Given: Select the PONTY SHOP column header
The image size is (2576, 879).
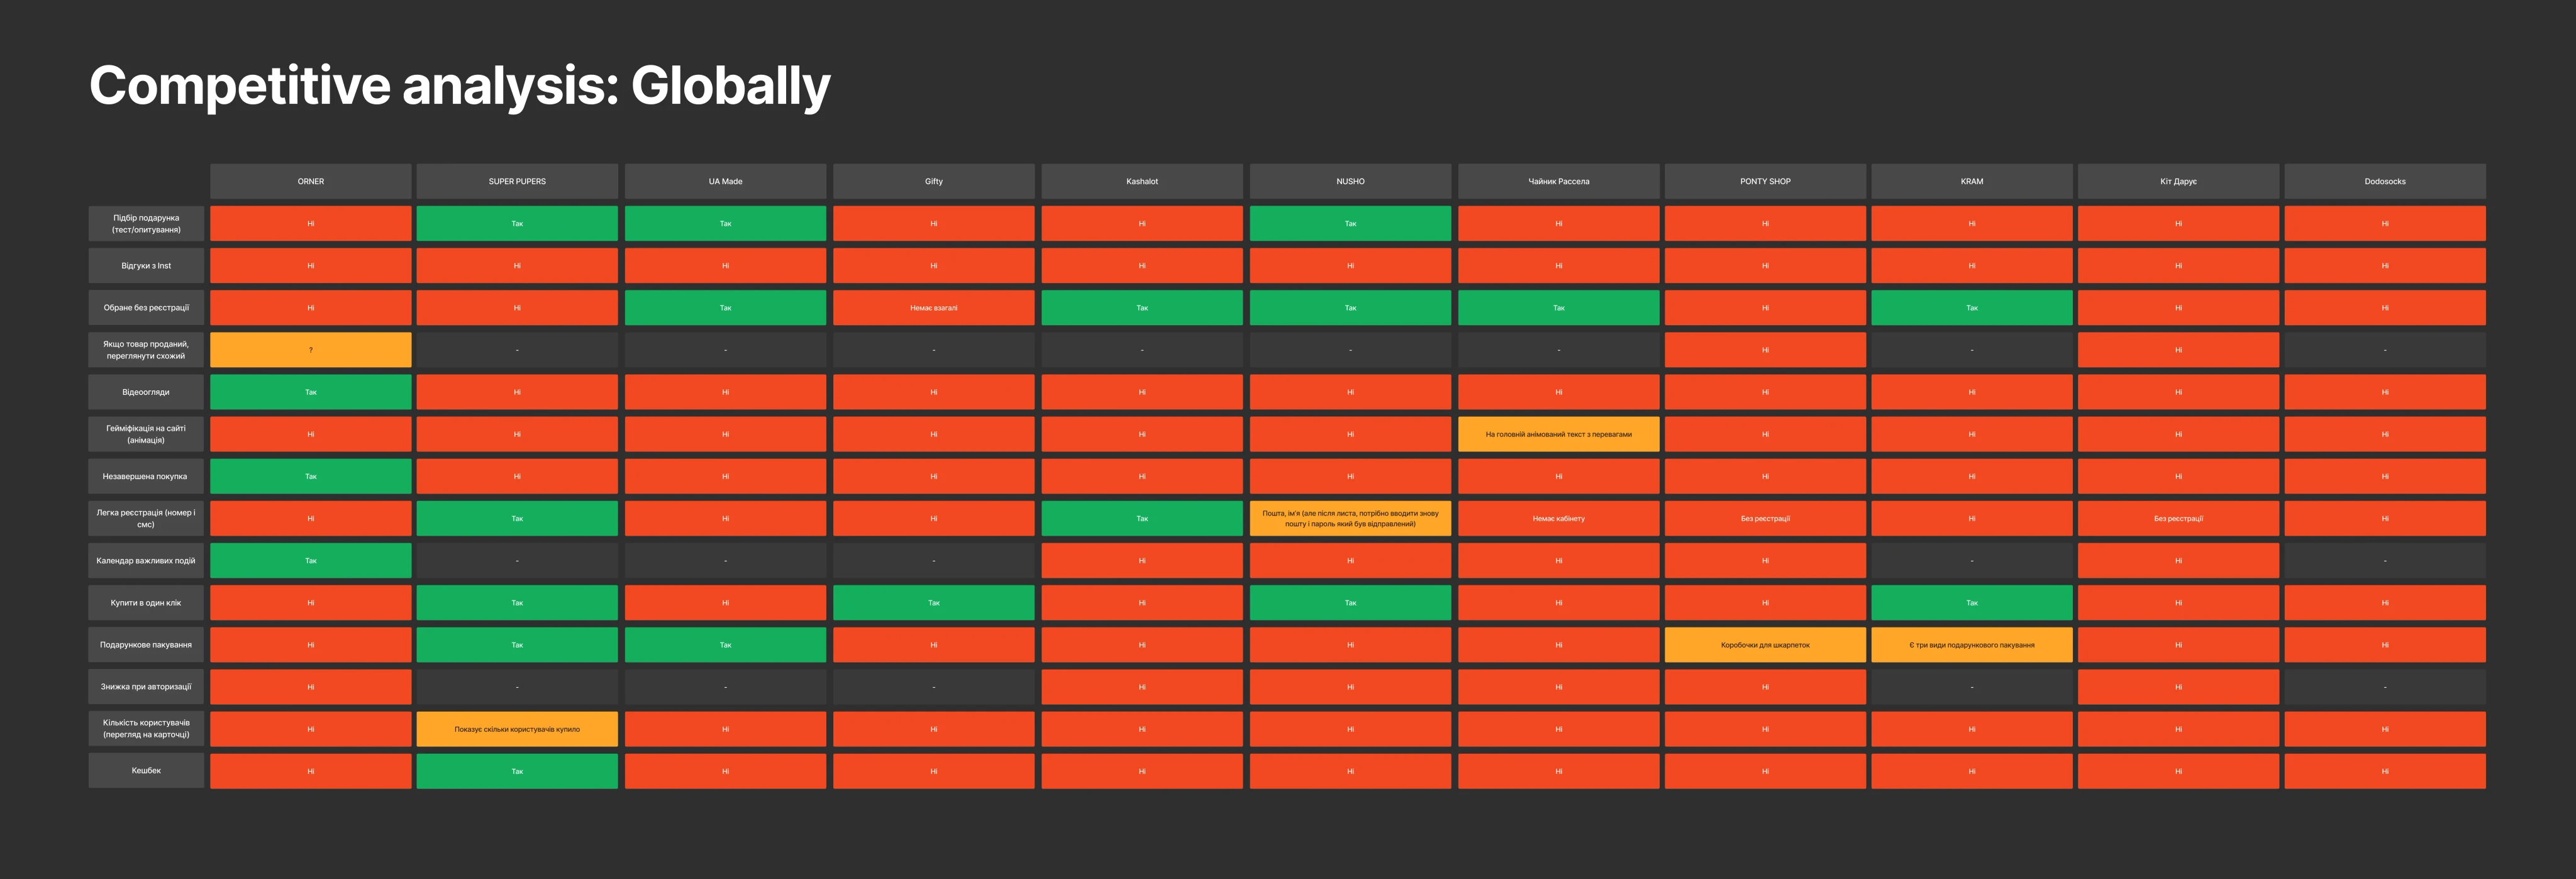Looking at the screenshot, I should click(x=1765, y=181).
